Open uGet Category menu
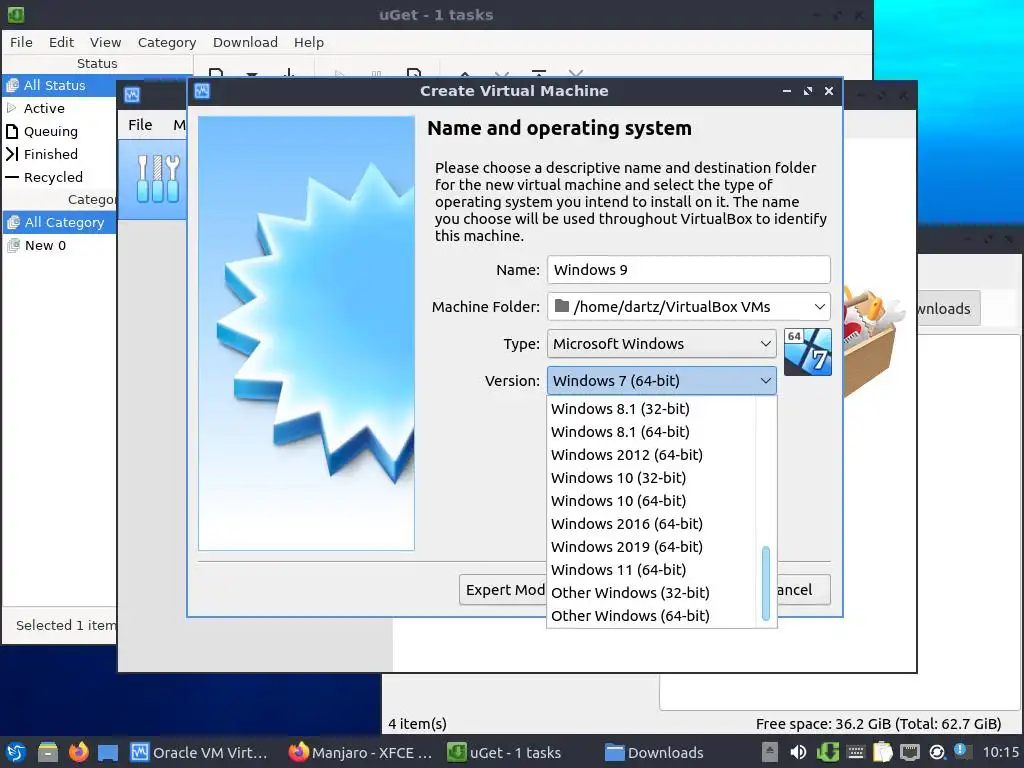This screenshot has height=768, width=1024. pos(167,42)
